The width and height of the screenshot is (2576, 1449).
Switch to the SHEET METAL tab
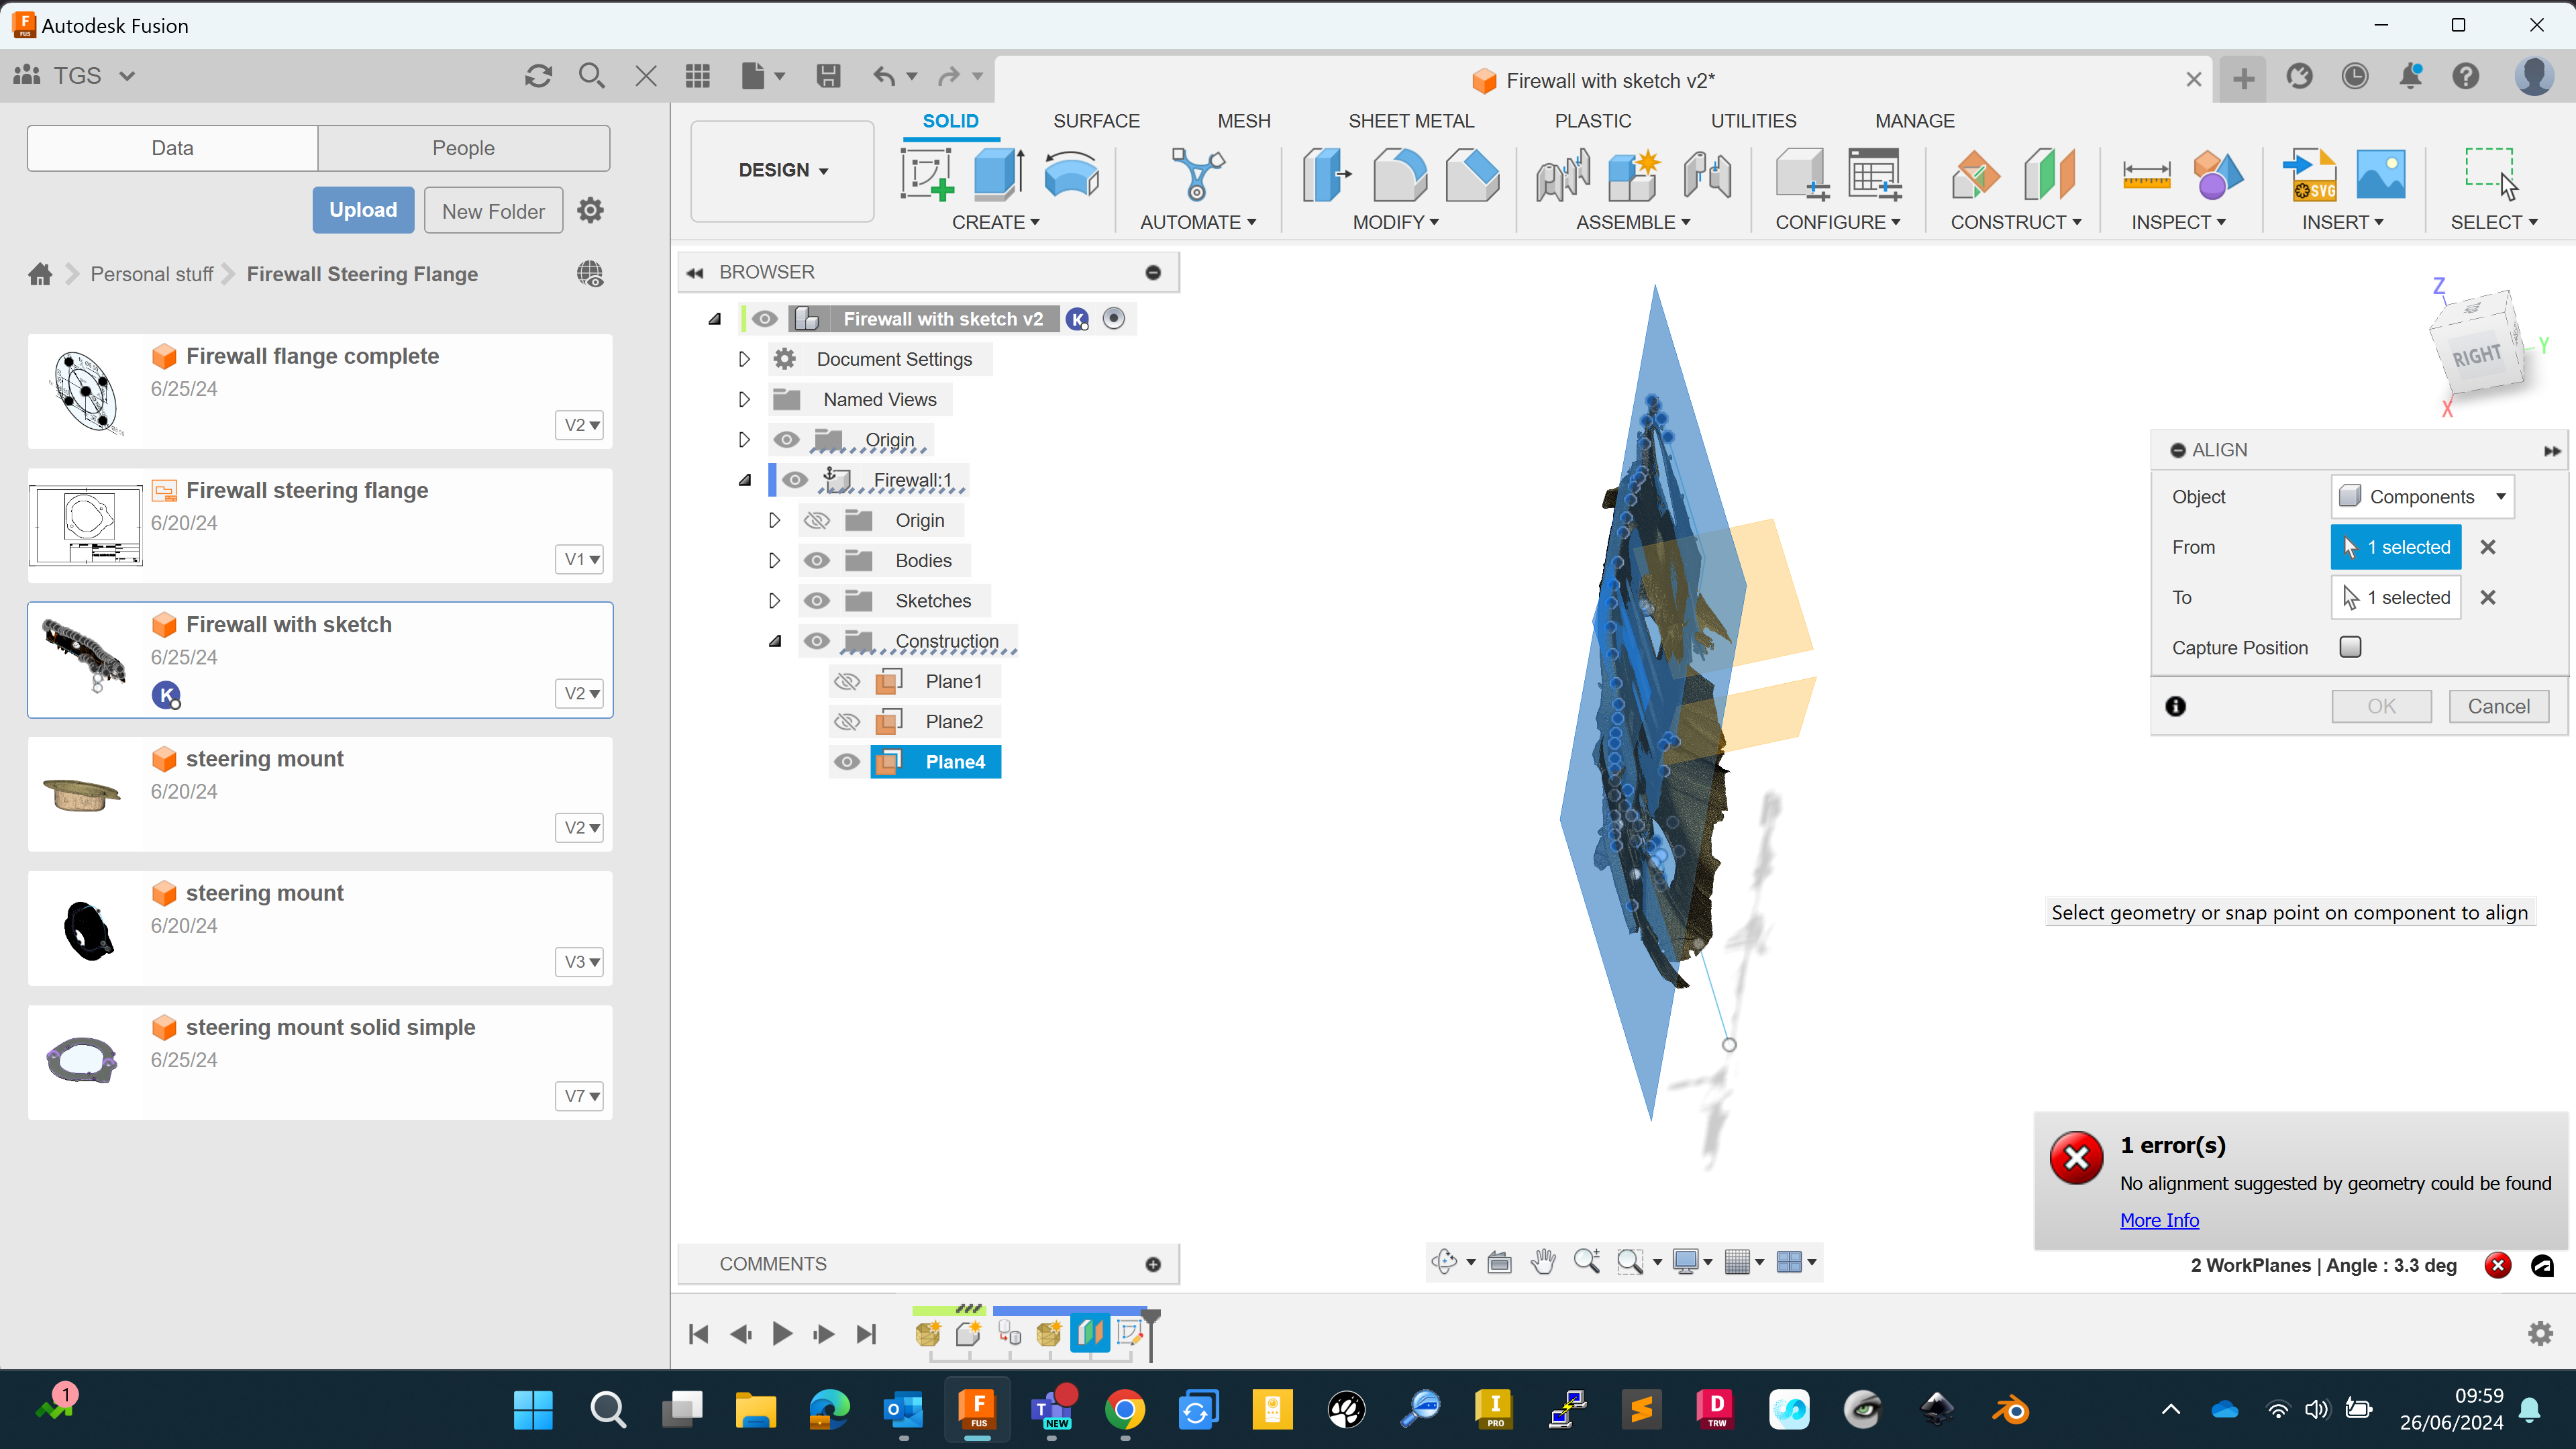tap(1411, 121)
